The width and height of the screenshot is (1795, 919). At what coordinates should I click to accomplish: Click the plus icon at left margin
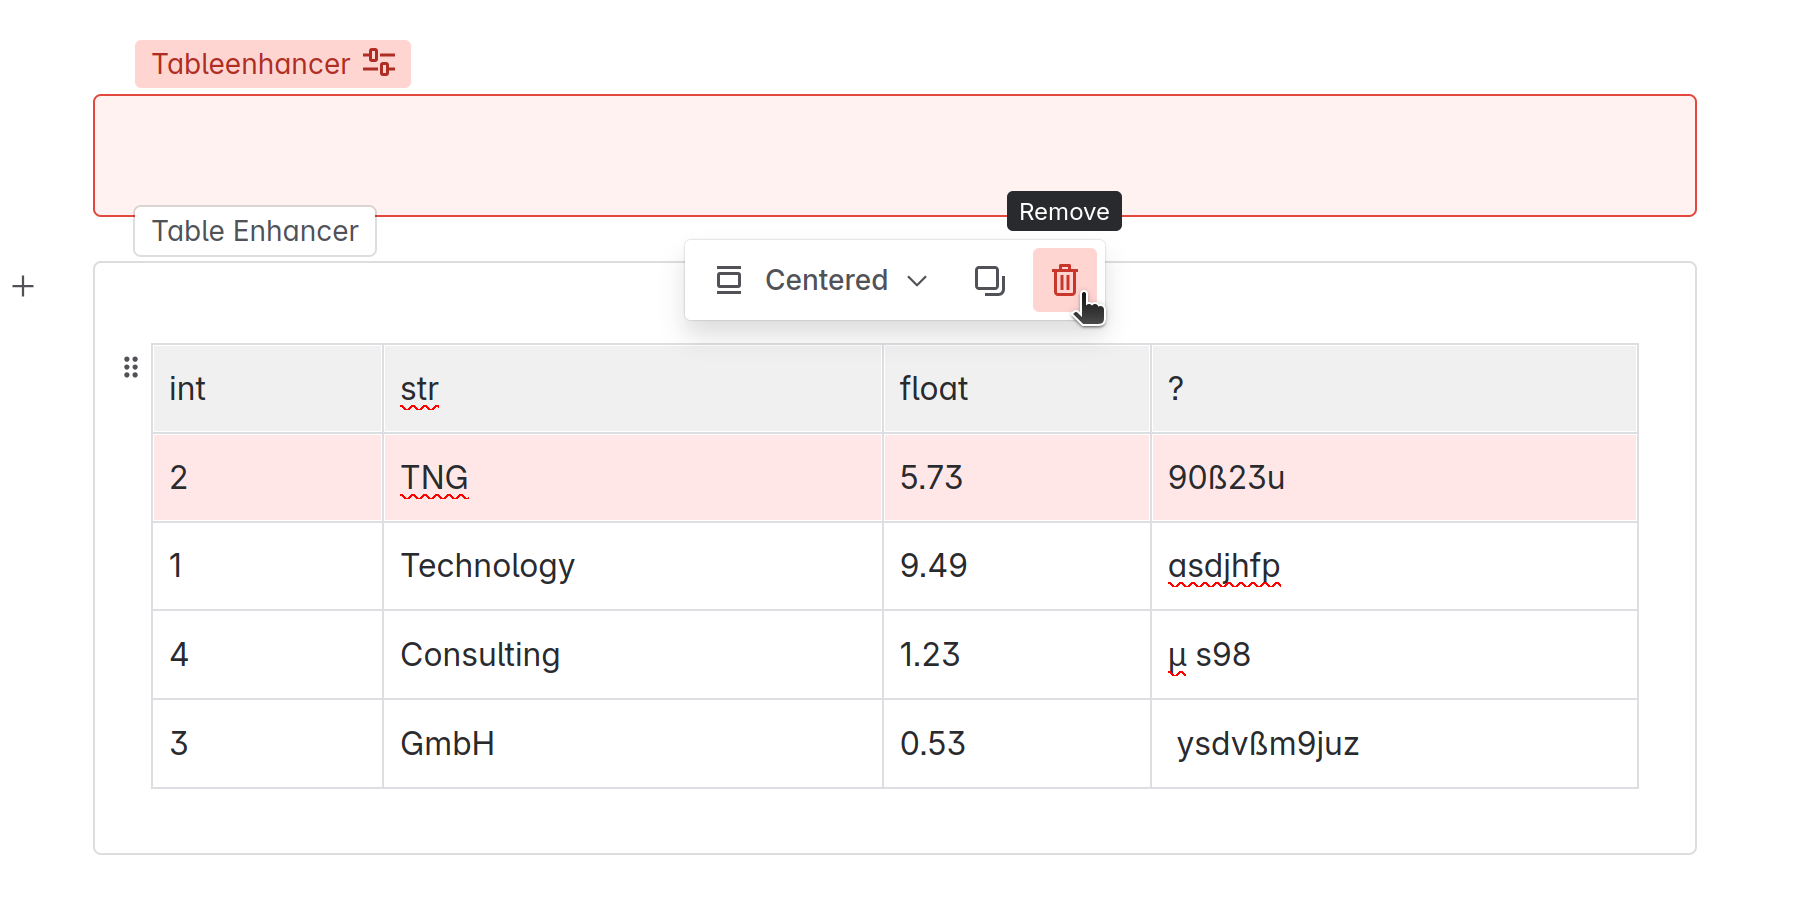point(23,287)
